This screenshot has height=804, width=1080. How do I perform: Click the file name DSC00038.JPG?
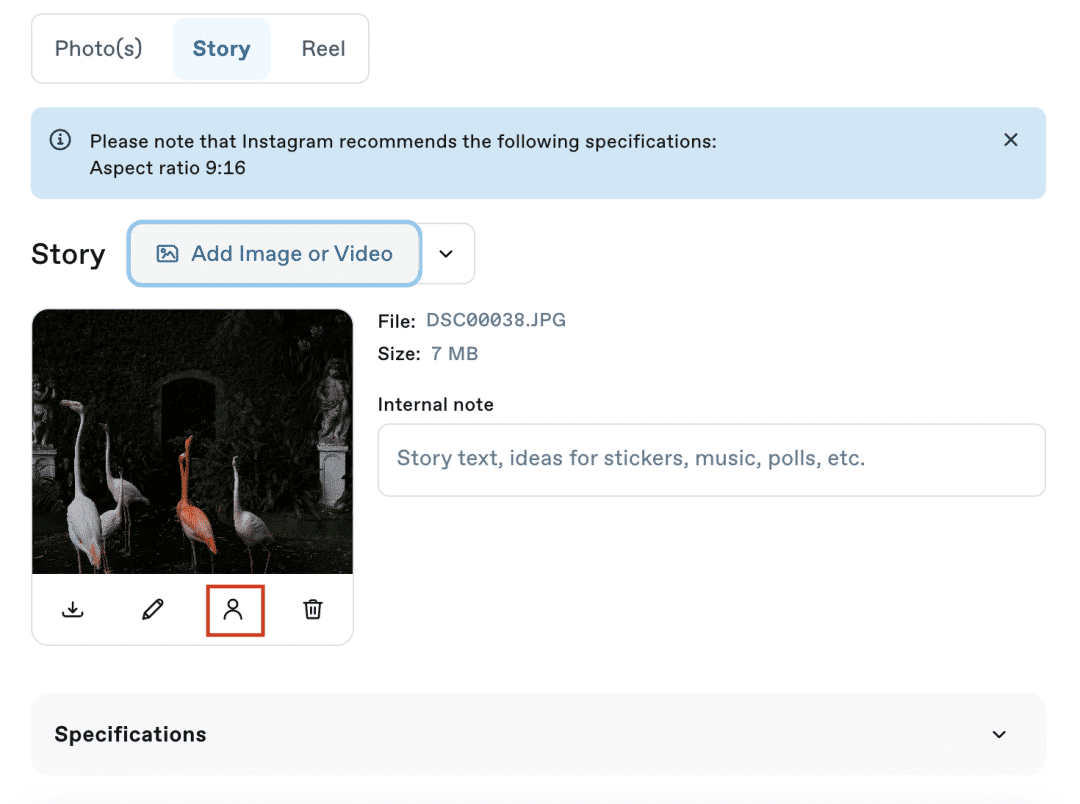[x=496, y=321]
